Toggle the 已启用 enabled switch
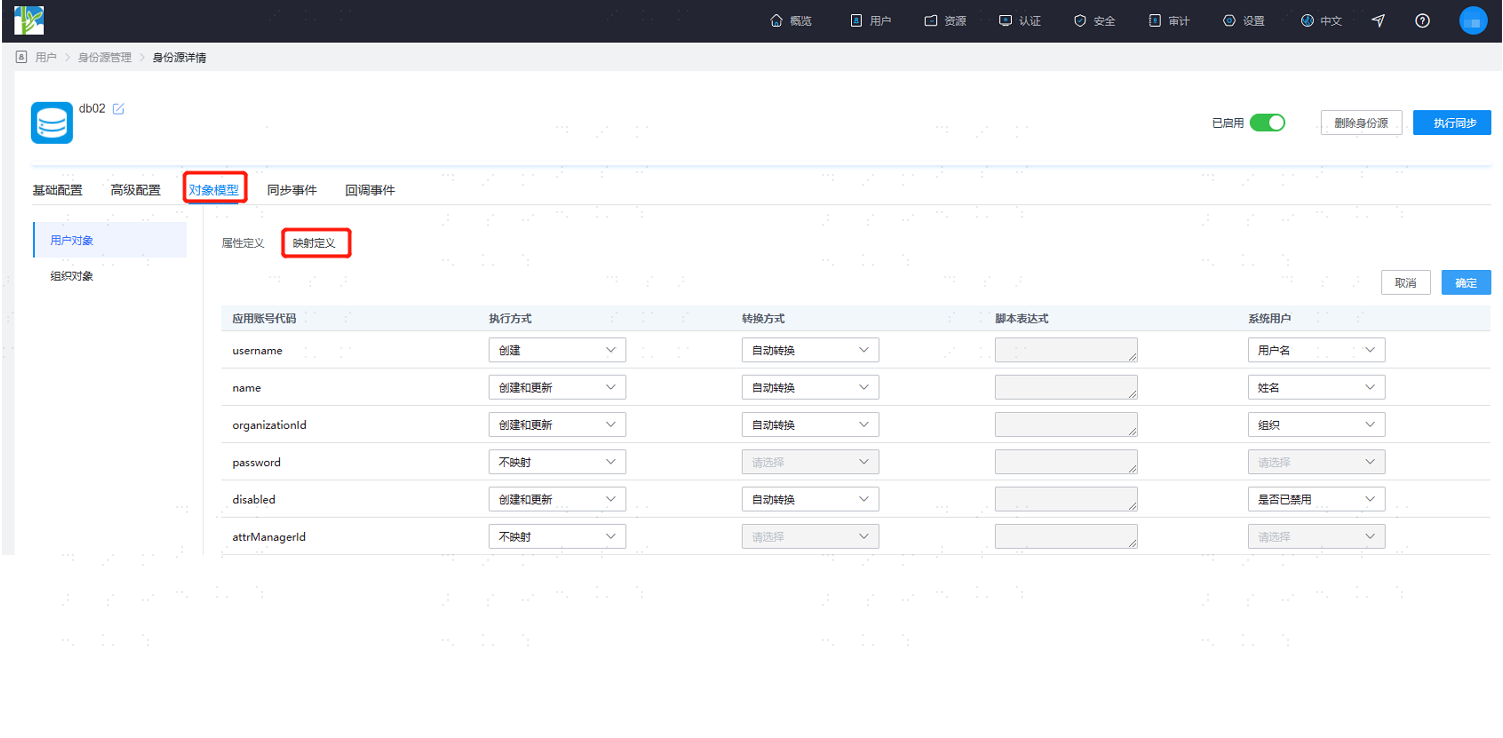The image size is (1503, 738). tap(1267, 123)
